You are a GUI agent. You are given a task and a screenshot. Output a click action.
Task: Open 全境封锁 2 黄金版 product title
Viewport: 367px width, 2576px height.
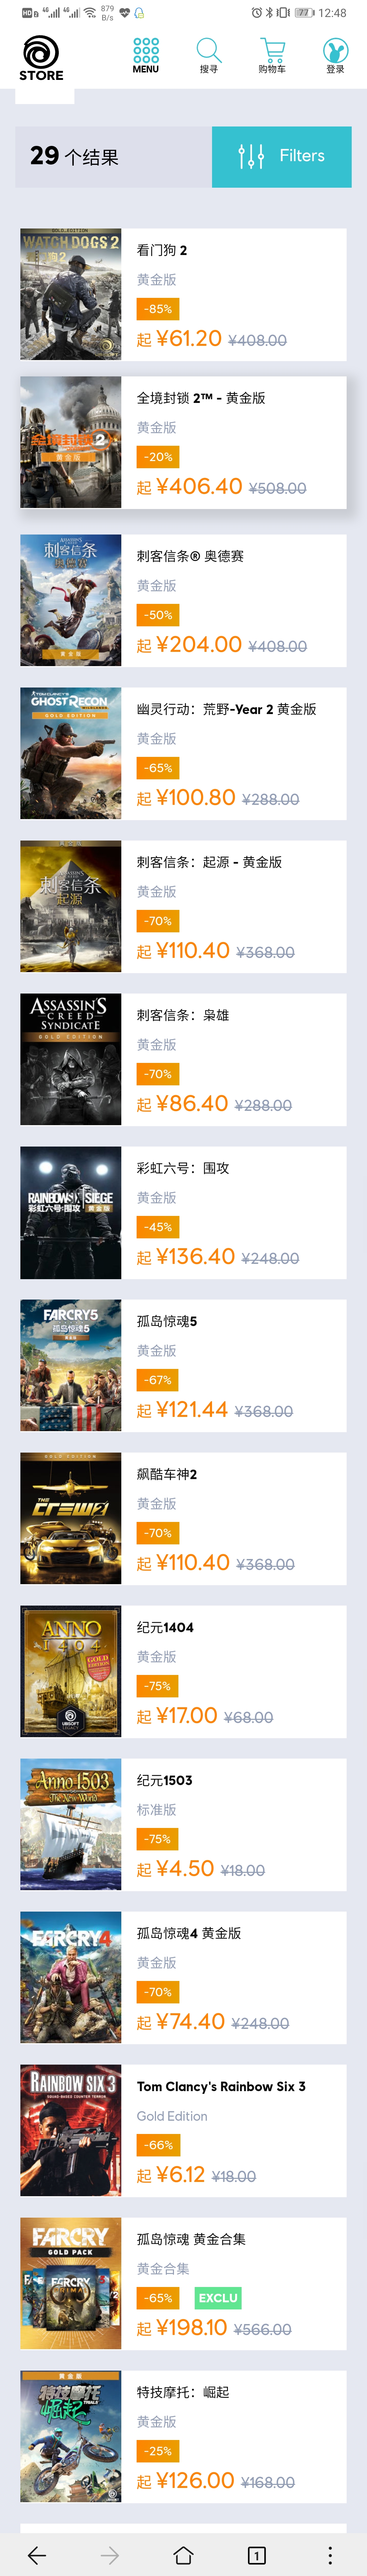201,398
